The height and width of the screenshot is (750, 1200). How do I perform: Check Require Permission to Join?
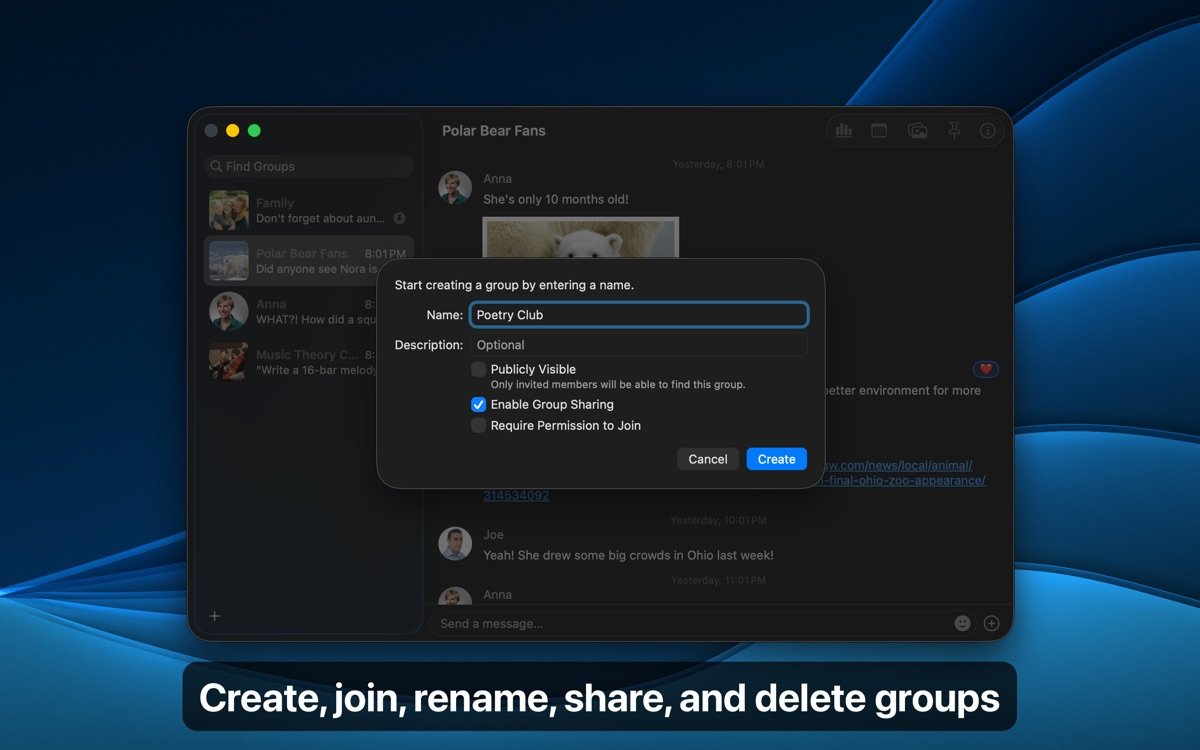[x=479, y=425]
